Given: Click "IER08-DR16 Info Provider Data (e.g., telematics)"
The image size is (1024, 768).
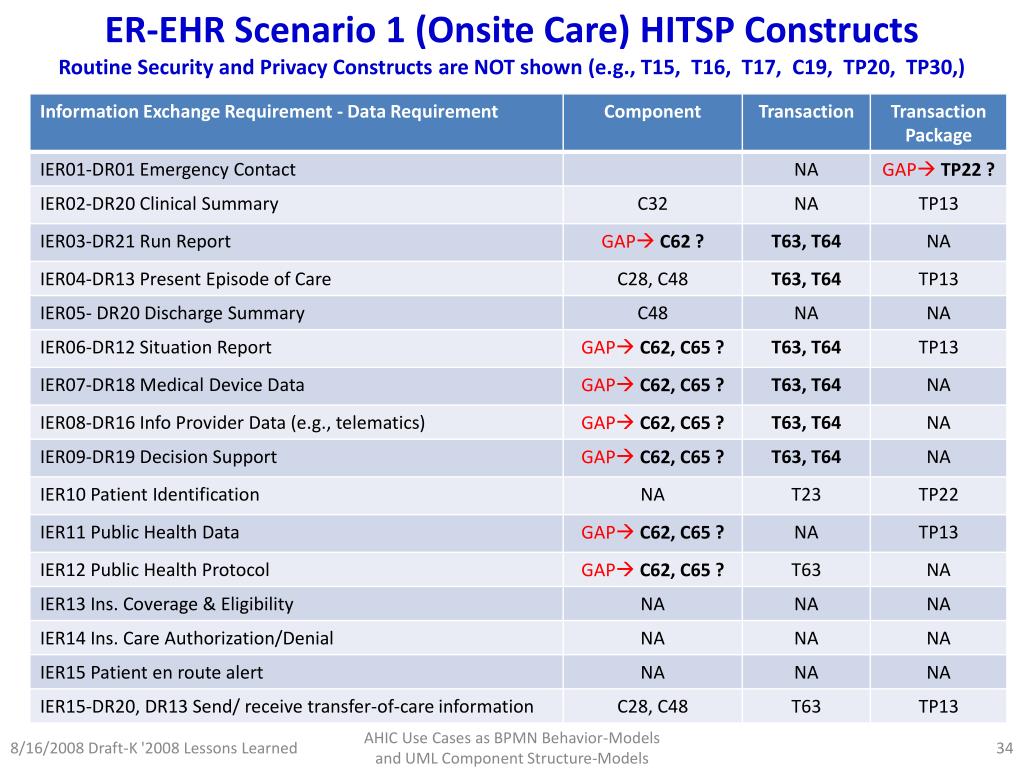Looking at the screenshot, I should (232, 423).
